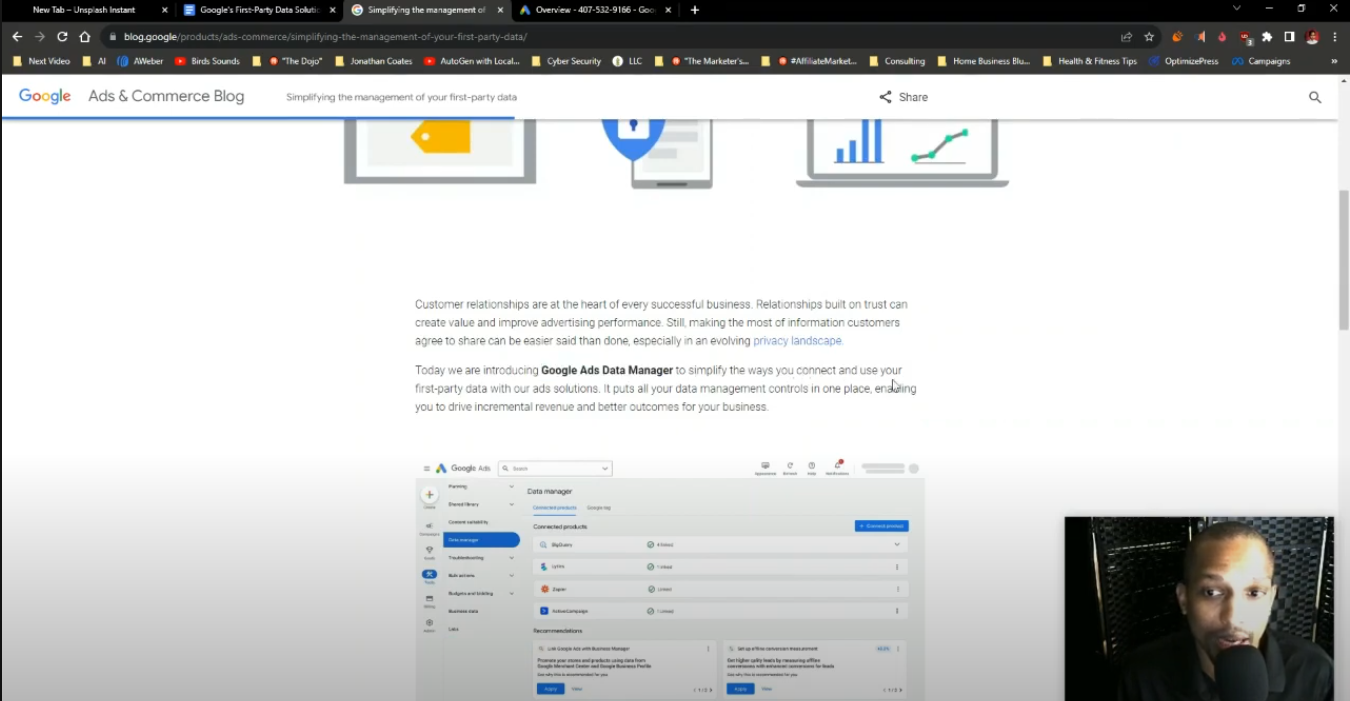Screen dimensions: 1350x701
Task: Click the Google logo on the blog
Action: [44, 96]
